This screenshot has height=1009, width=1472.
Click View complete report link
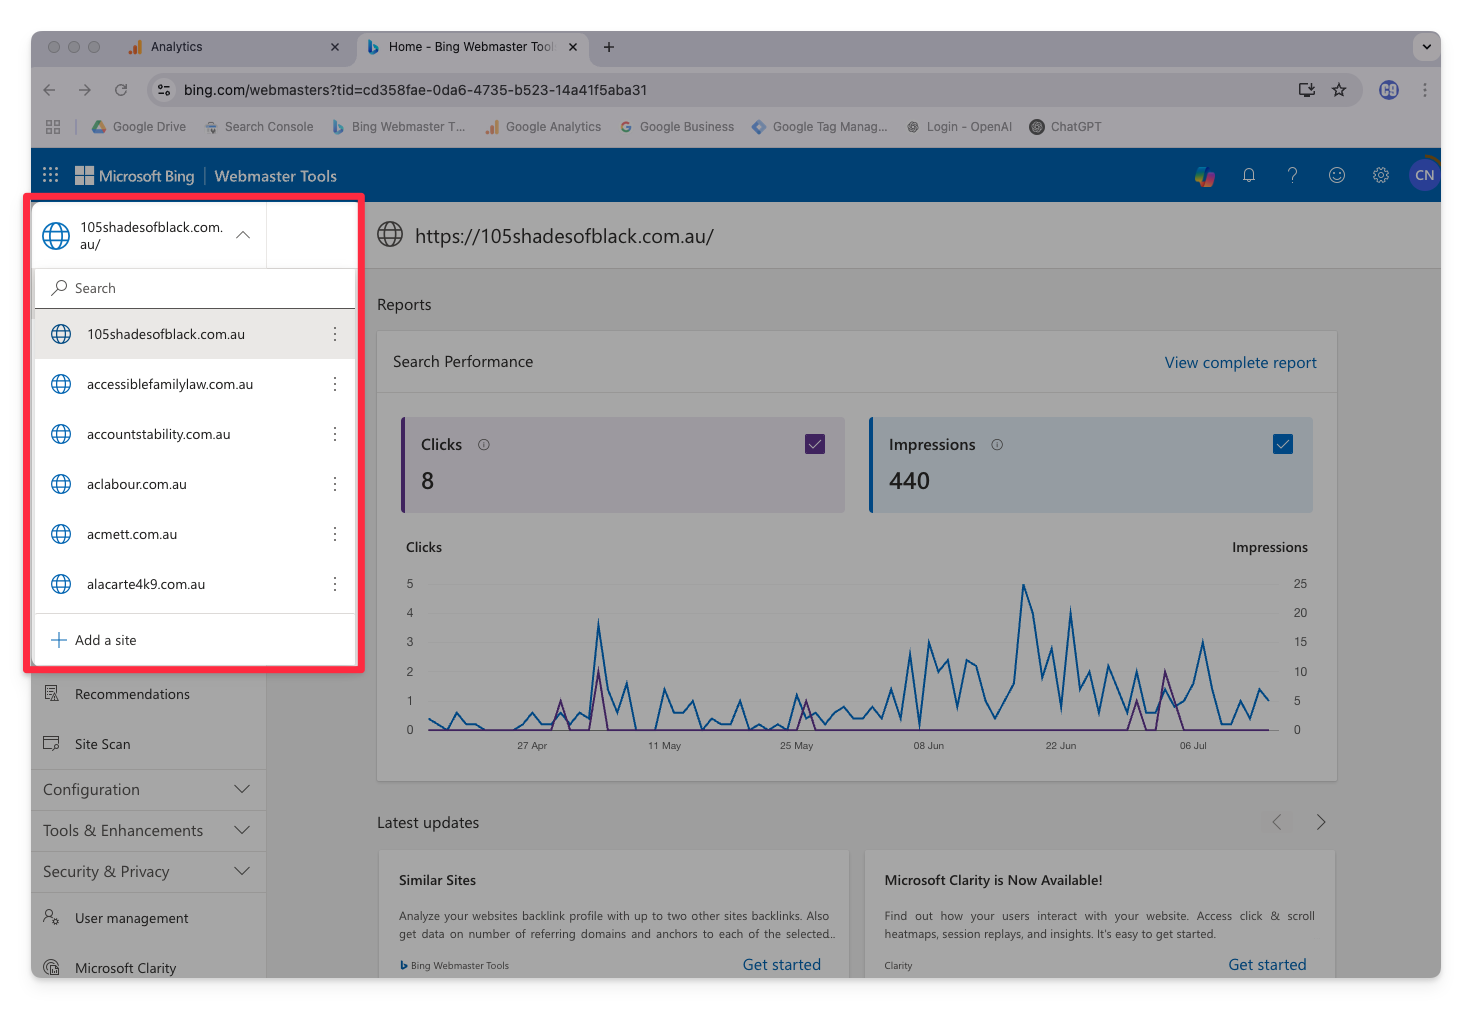[x=1240, y=363]
